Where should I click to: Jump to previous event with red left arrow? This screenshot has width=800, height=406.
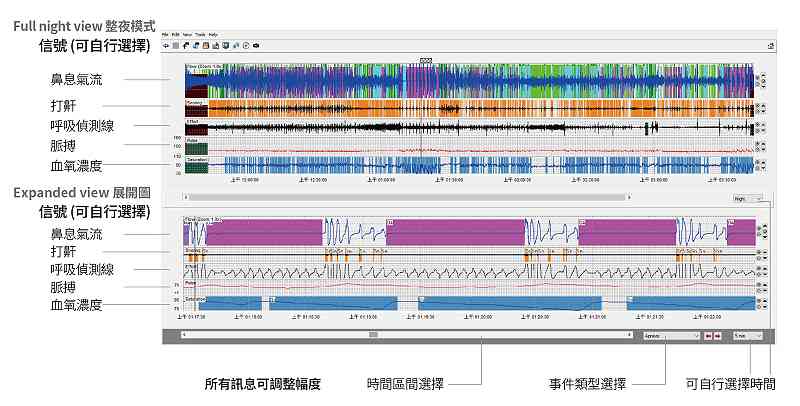[x=709, y=336]
